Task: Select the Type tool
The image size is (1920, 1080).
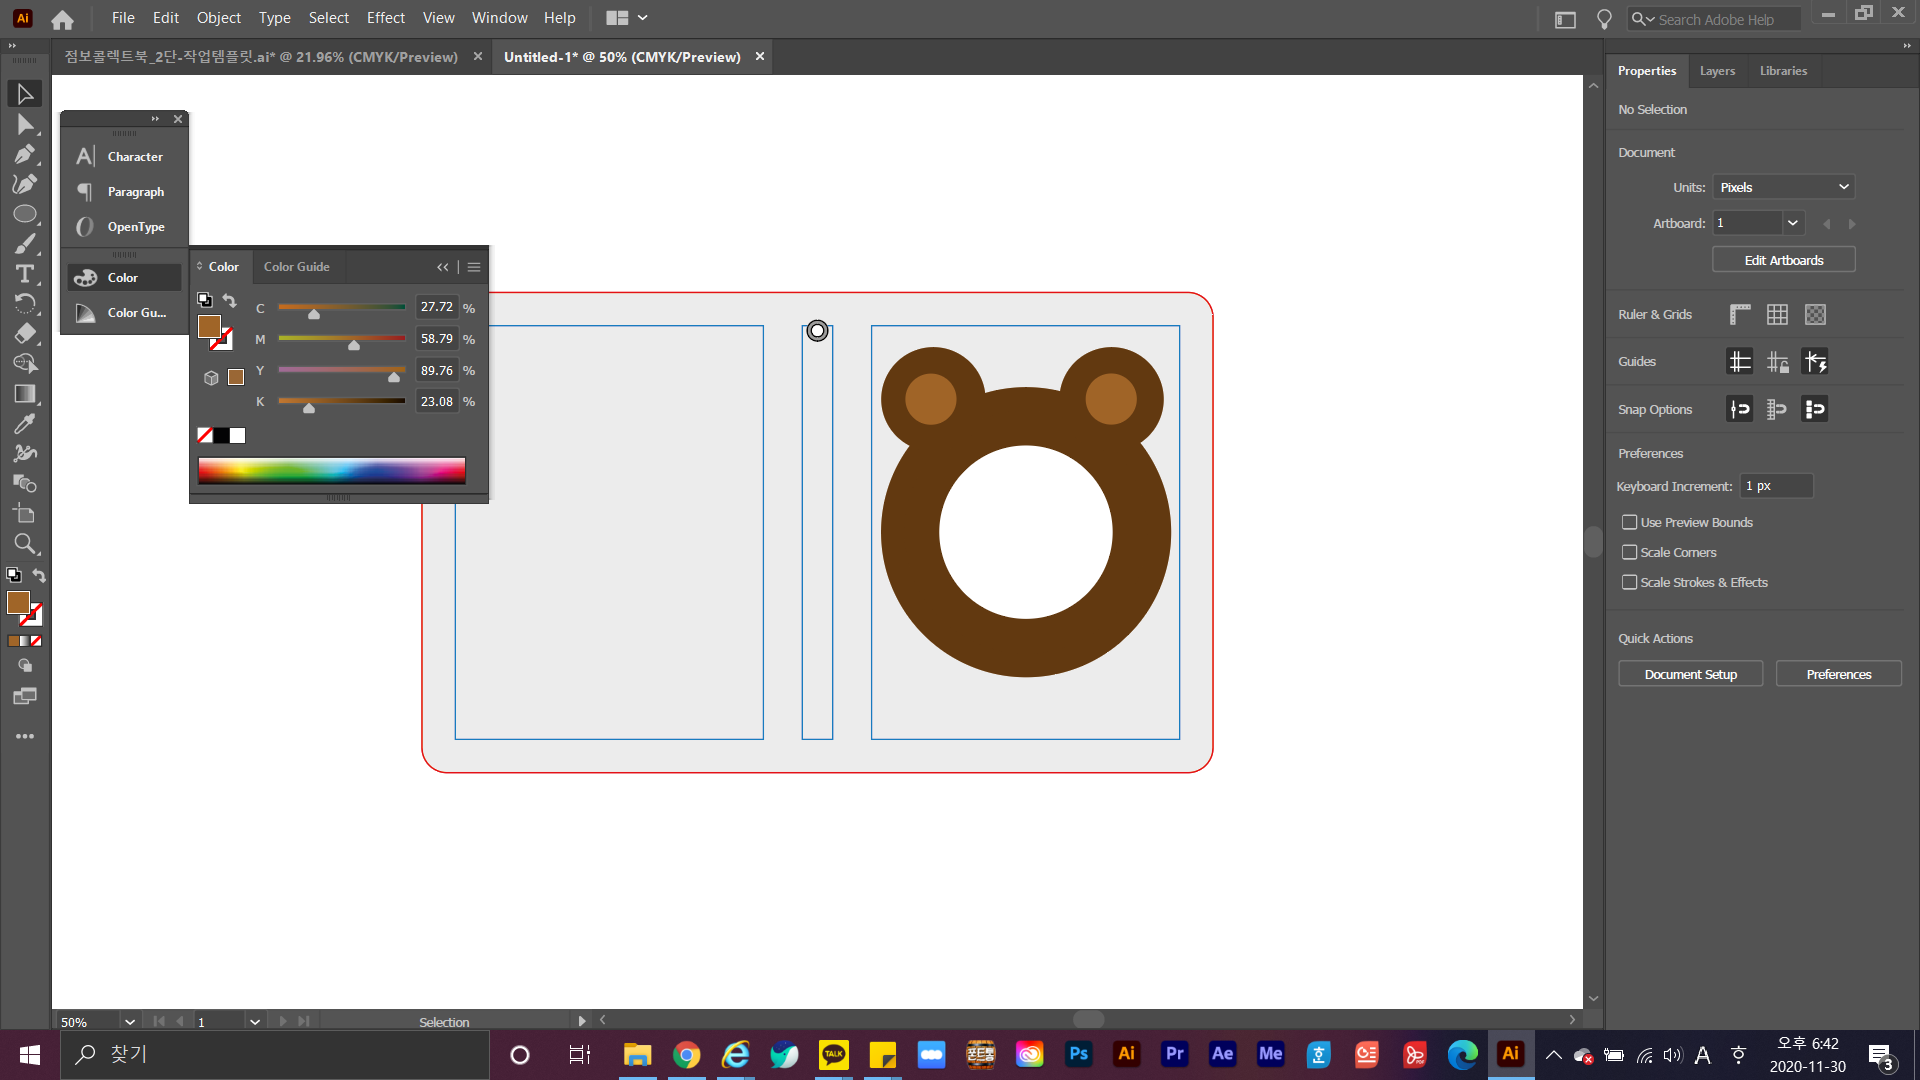Action: tap(24, 274)
